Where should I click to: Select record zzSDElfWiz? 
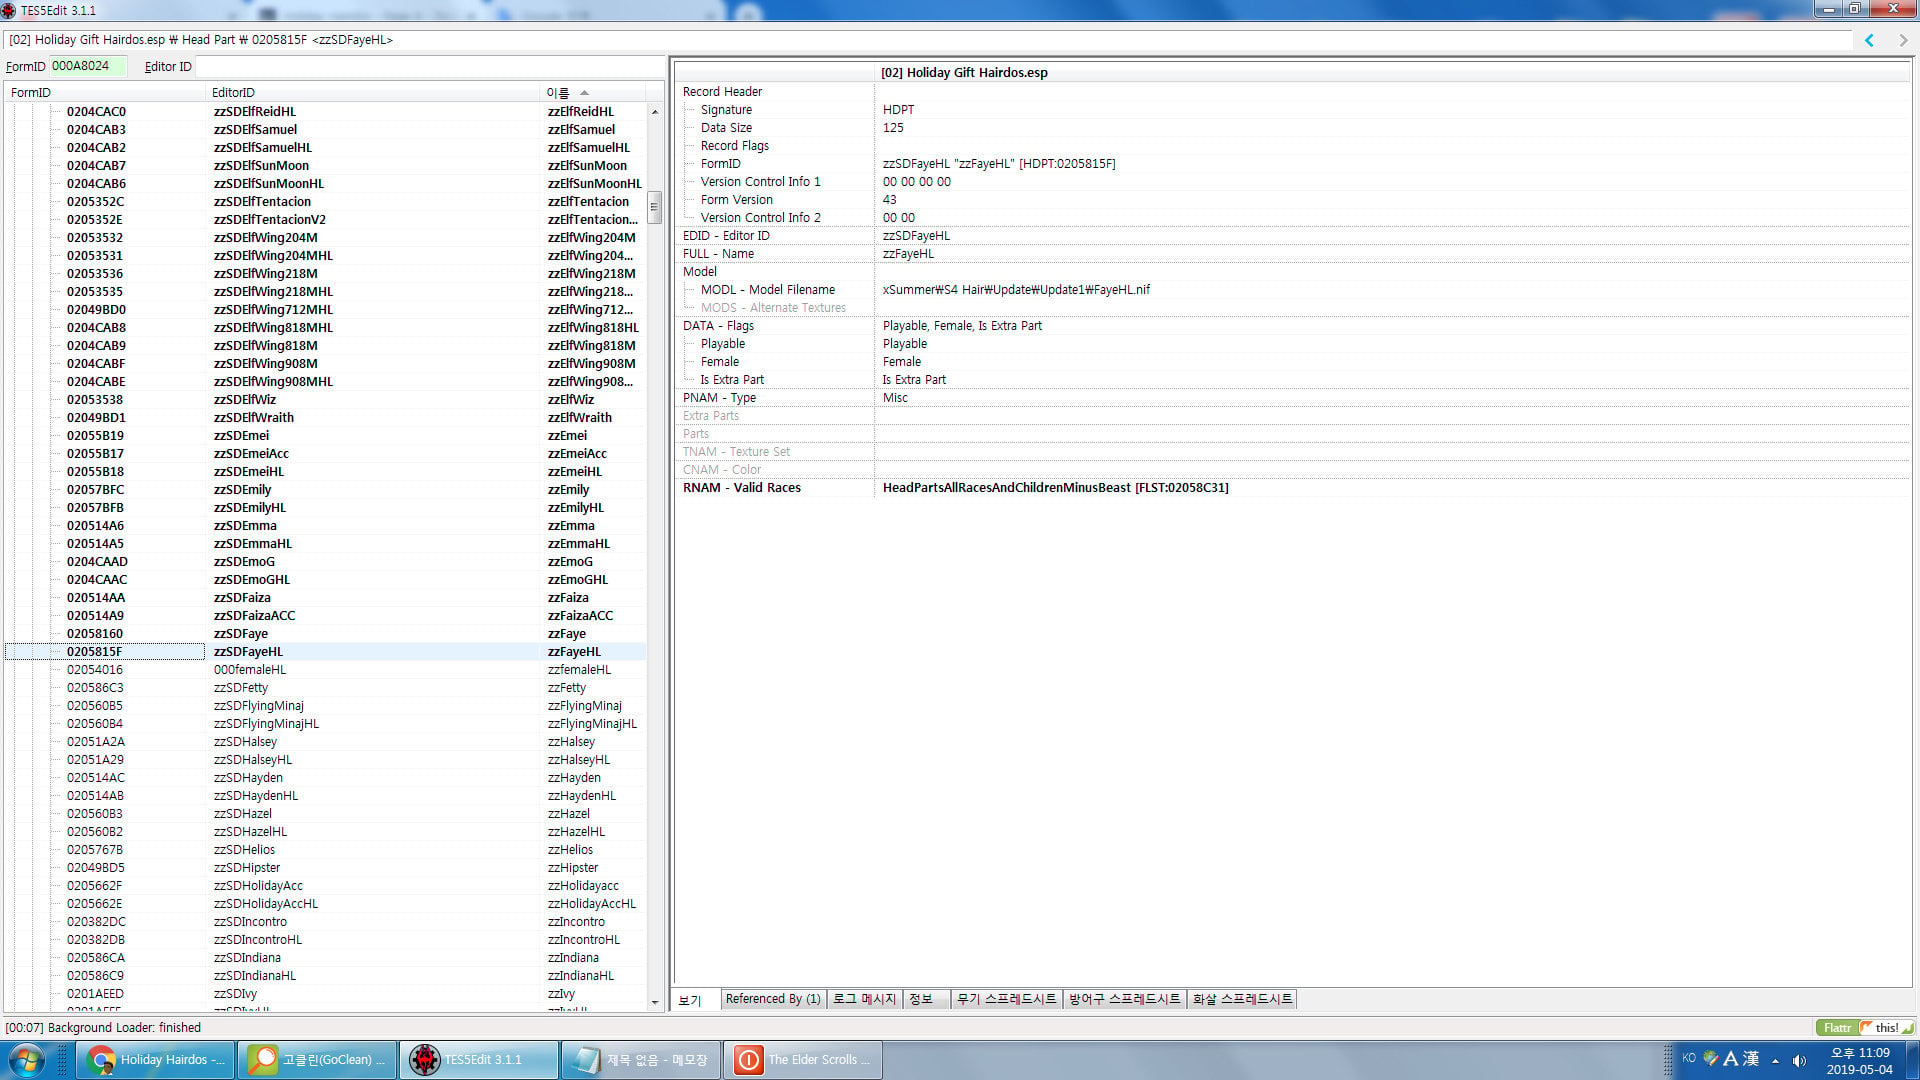coord(325,399)
